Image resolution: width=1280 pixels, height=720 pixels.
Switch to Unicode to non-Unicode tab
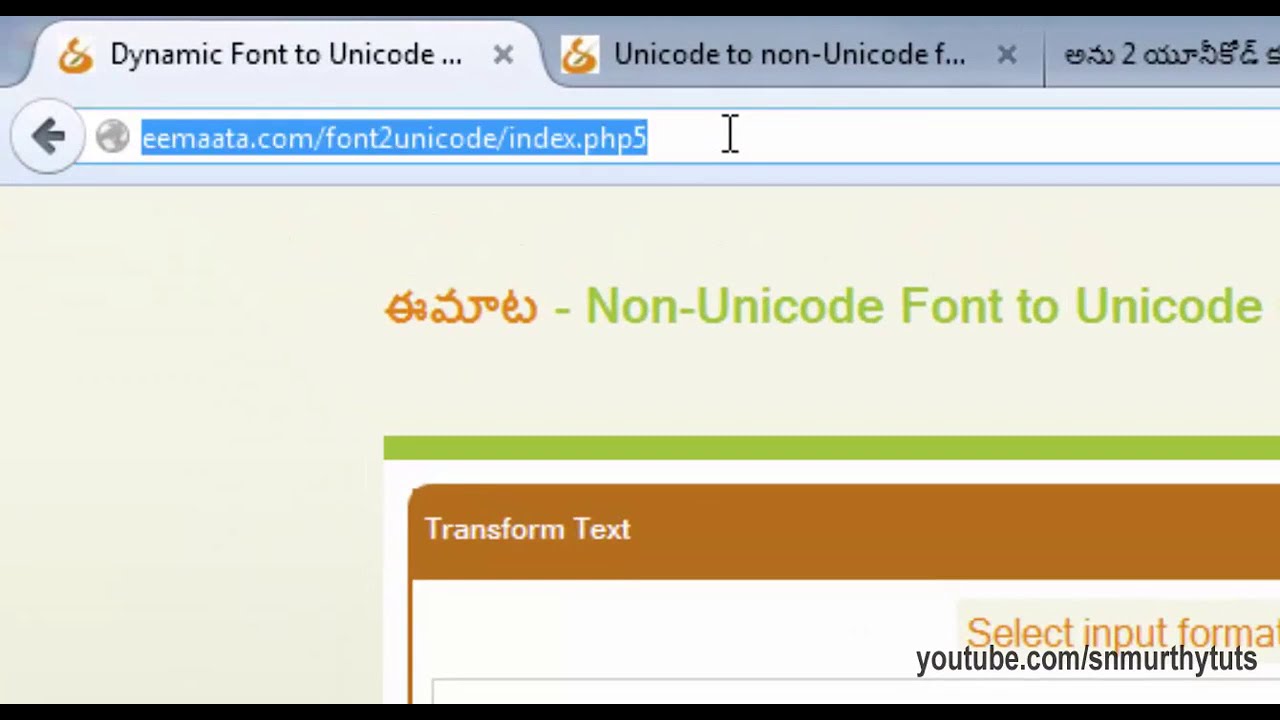pyautogui.click(x=790, y=55)
